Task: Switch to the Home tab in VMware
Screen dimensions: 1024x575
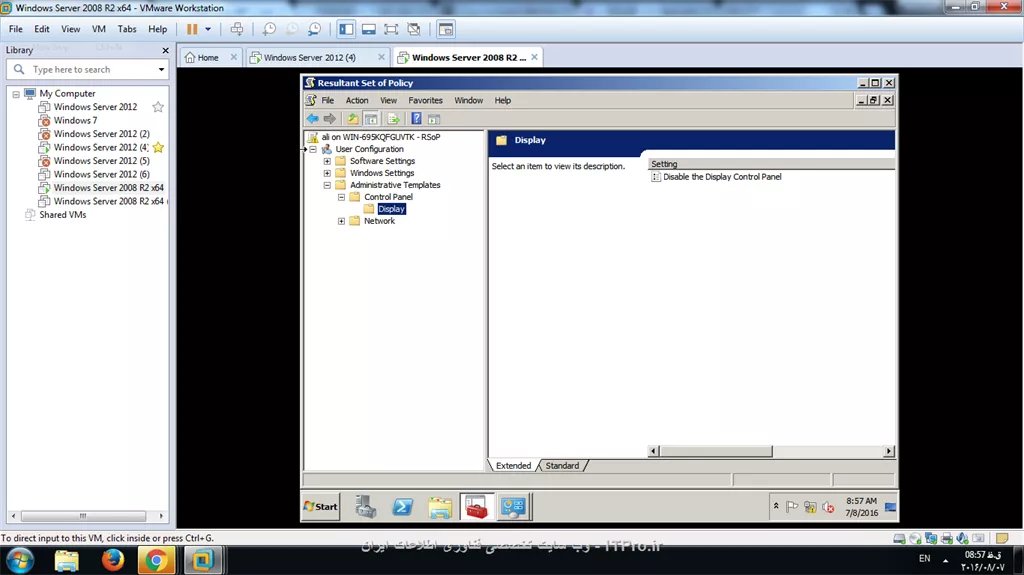Action: 208,58
